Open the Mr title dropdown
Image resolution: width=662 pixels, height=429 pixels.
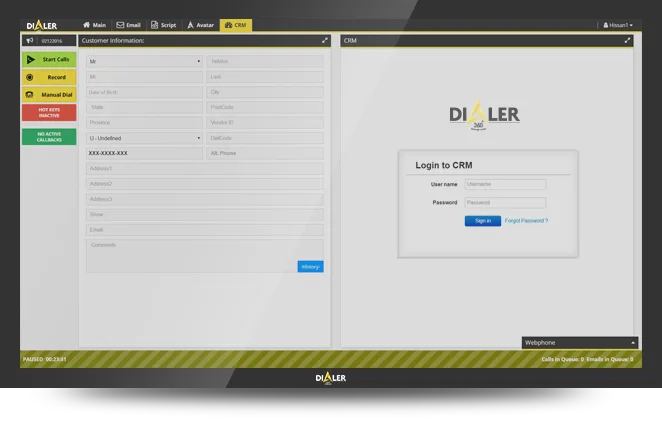pyautogui.click(x=144, y=61)
